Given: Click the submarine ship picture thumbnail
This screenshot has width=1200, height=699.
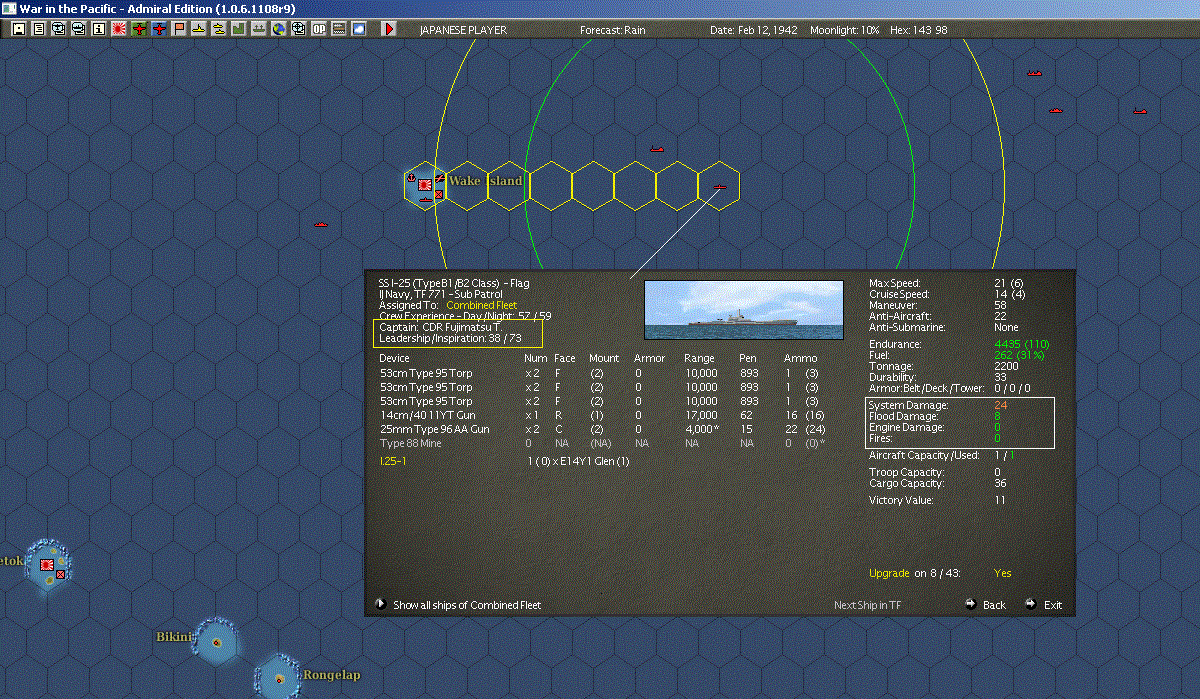Looking at the screenshot, I should [743, 310].
